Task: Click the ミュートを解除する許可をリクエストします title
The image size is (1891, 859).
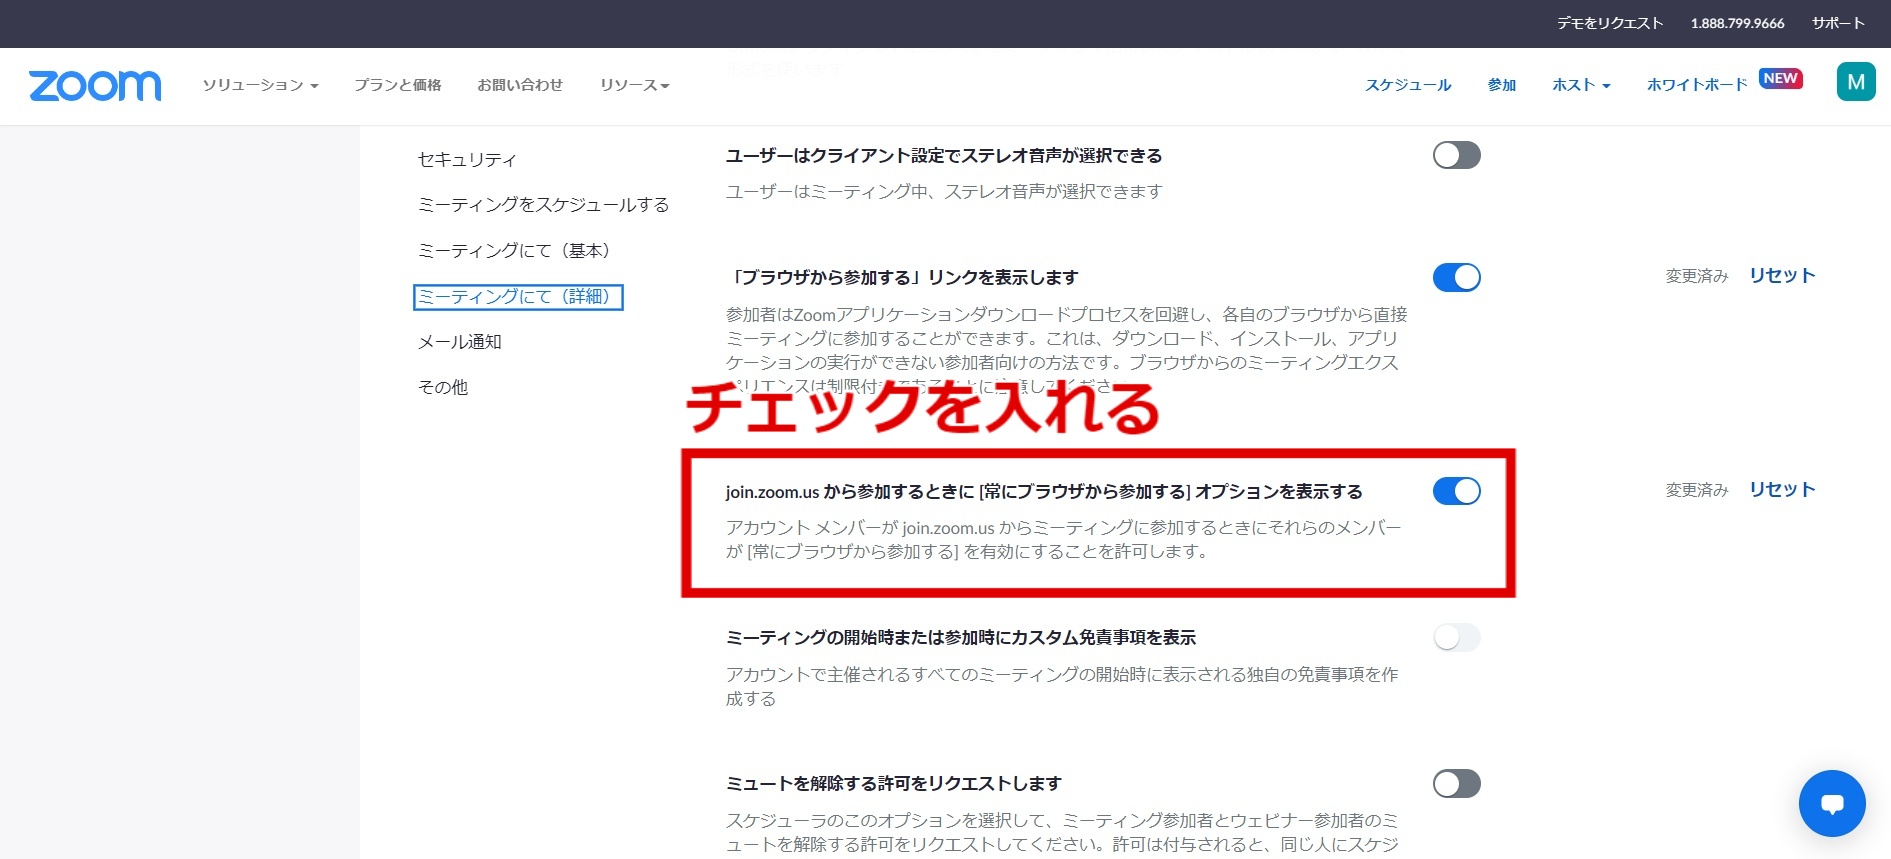Action: (x=894, y=784)
